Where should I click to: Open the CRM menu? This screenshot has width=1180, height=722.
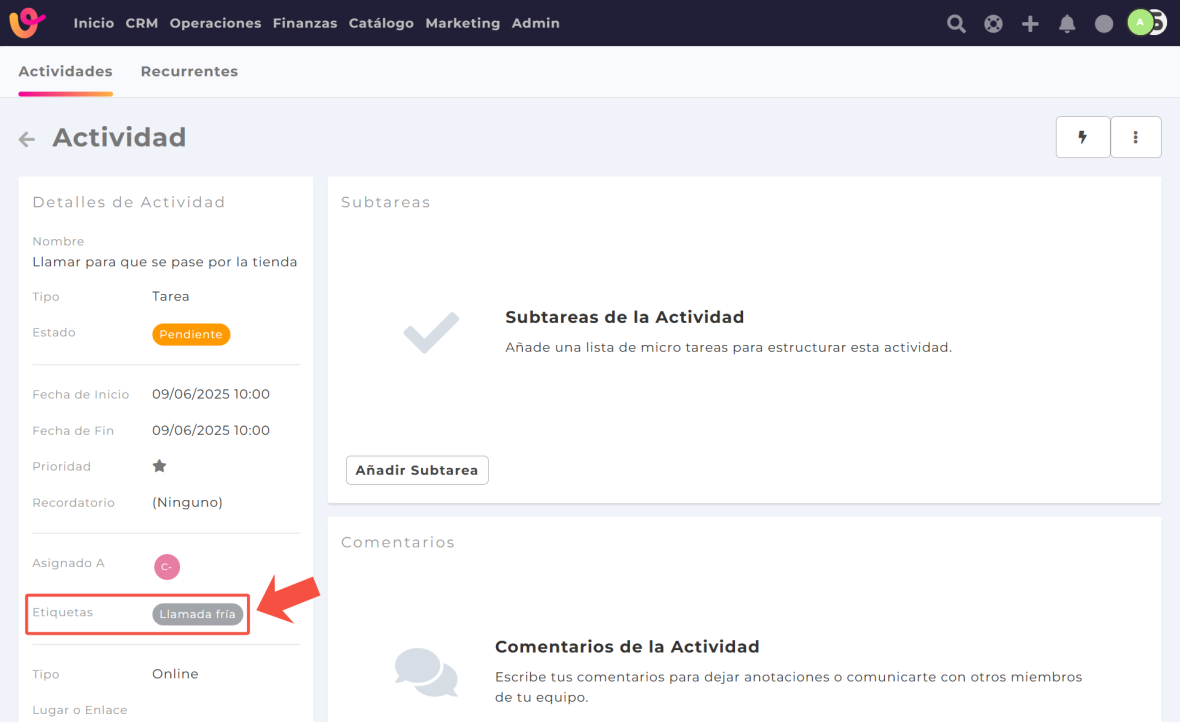point(142,23)
